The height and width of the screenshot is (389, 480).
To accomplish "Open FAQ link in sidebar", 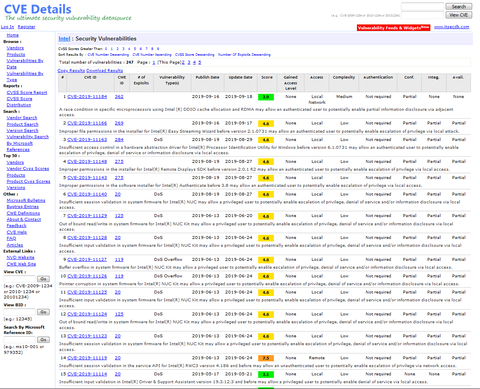I will 11,238.
